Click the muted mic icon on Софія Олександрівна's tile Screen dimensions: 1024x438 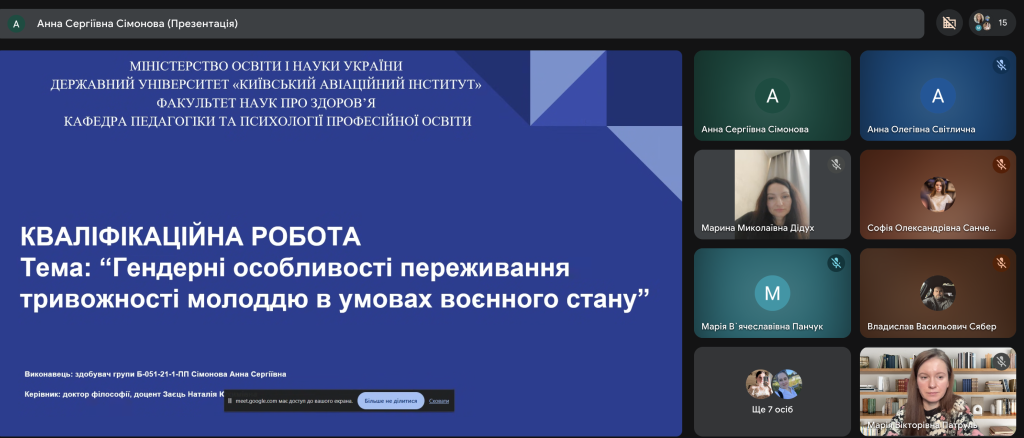[x=1000, y=164]
